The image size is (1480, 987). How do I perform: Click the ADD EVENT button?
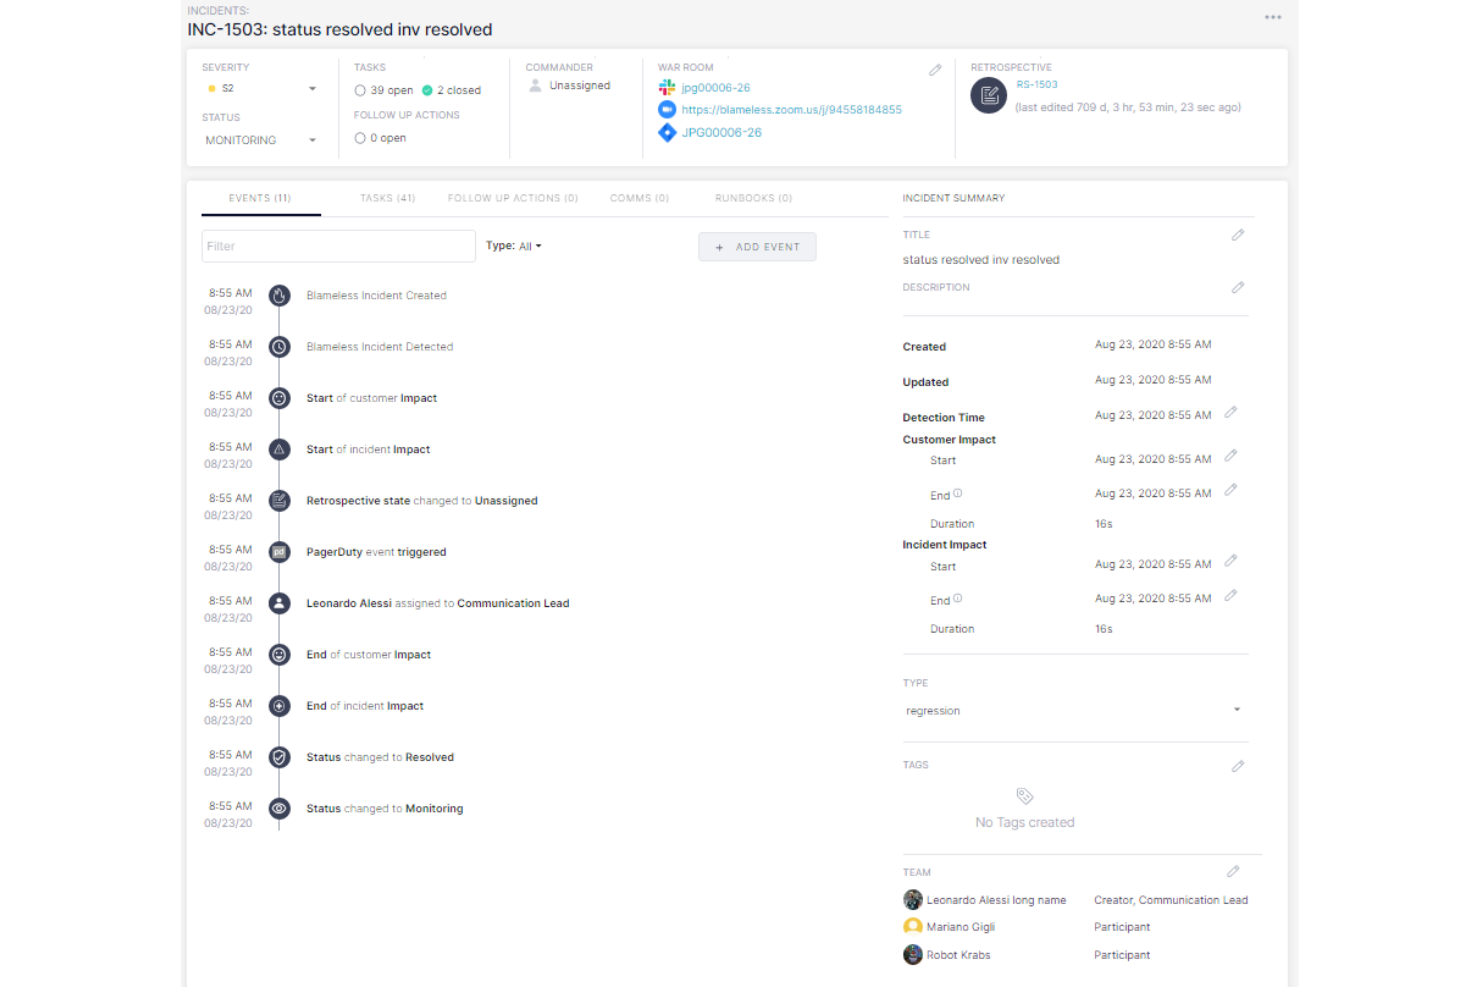[757, 246]
